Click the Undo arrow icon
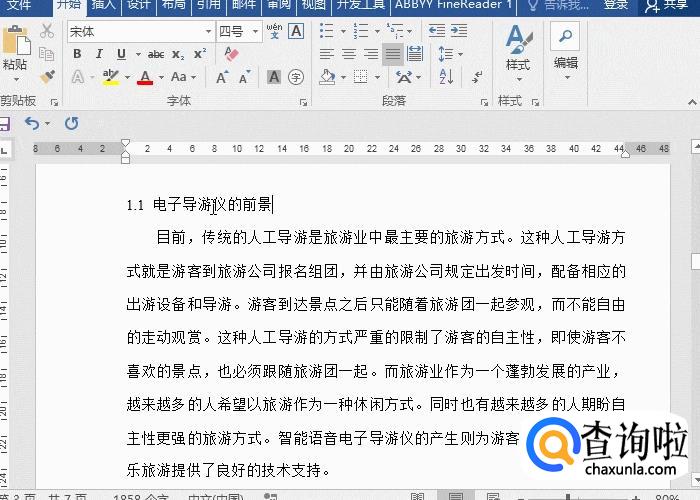This screenshot has height=500, width=700. click(x=32, y=123)
